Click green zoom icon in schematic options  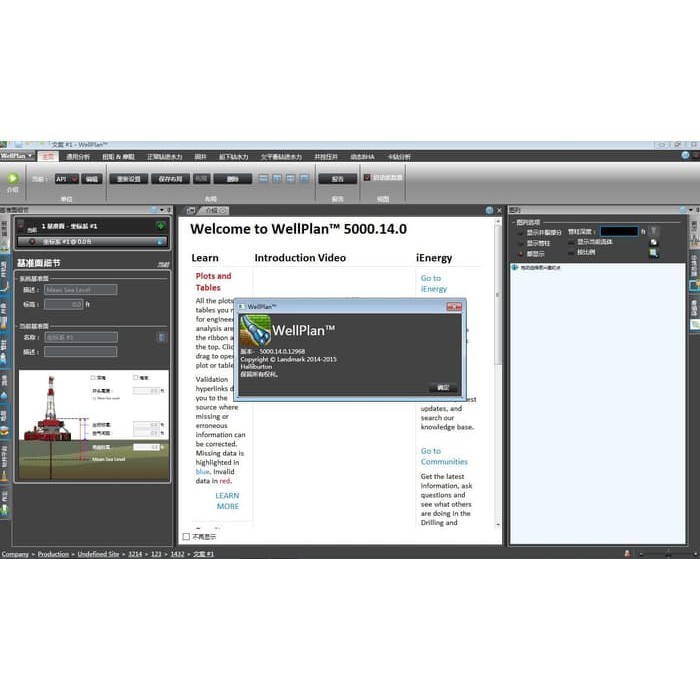coord(654,253)
